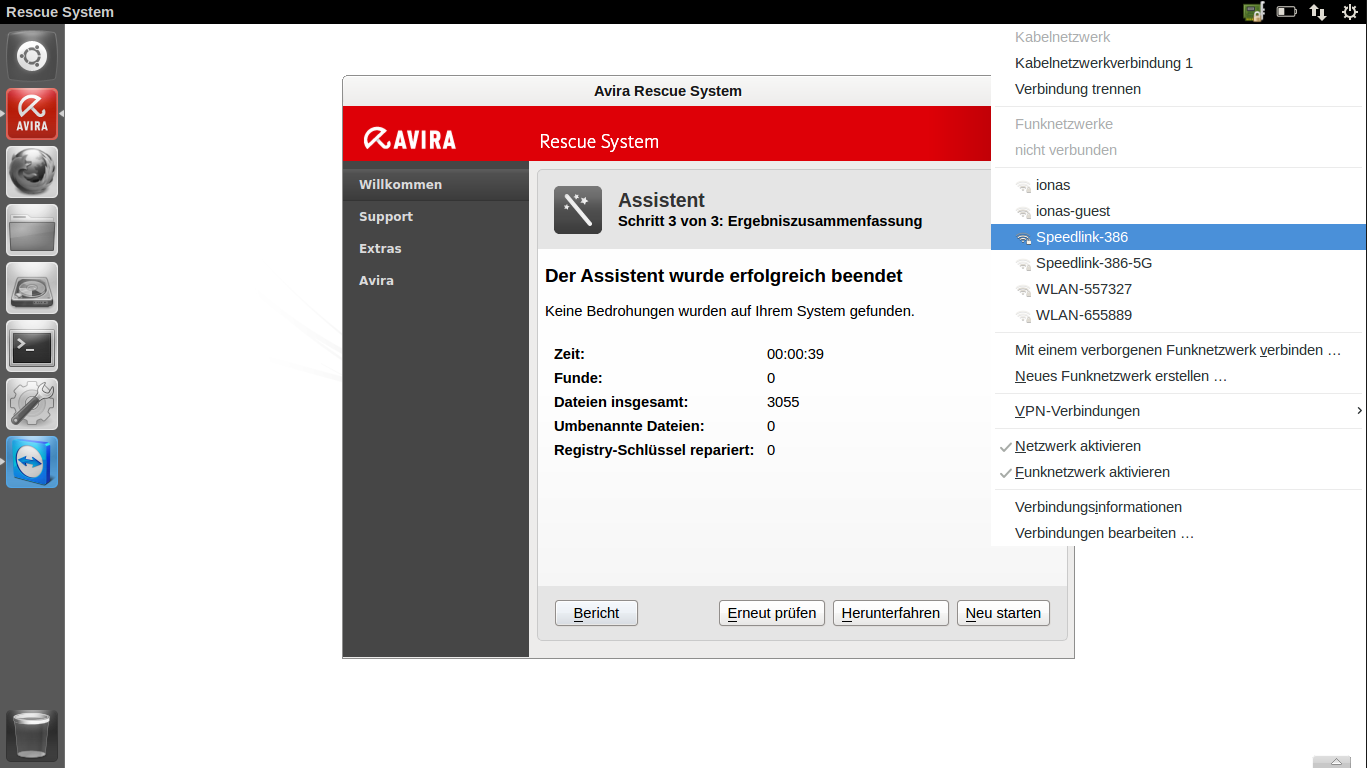Click the Avira Rescue System title bar
Screen dimensions: 1367x768
pos(667,91)
